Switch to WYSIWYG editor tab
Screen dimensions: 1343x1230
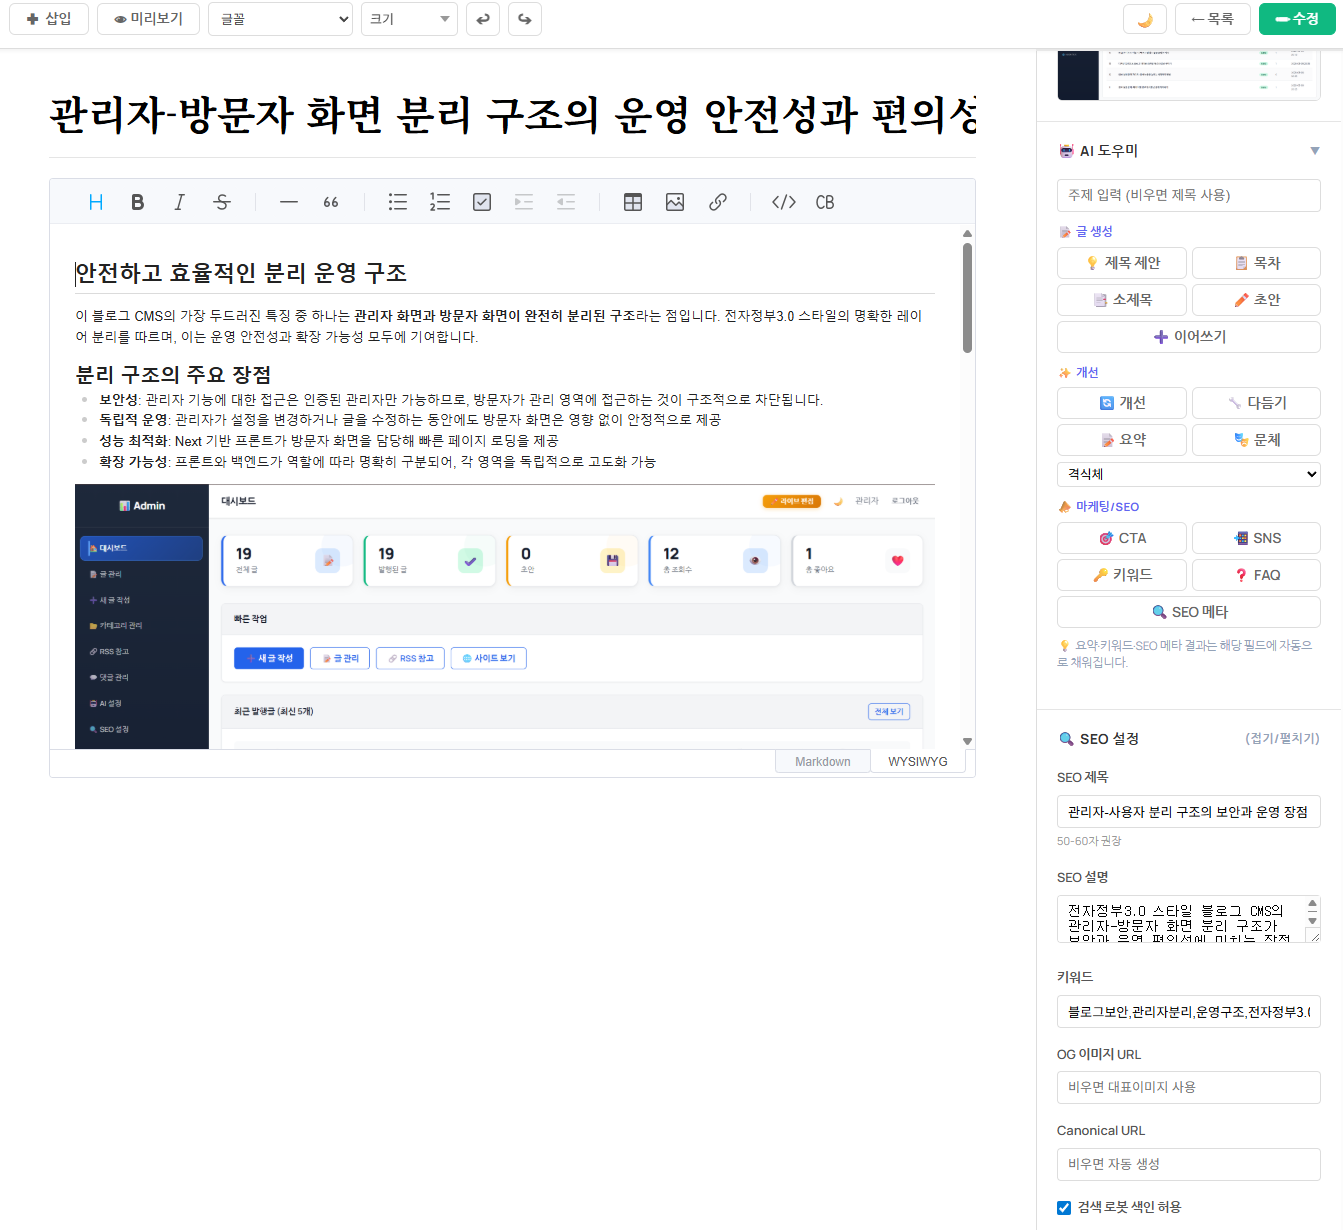coord(917,762)
